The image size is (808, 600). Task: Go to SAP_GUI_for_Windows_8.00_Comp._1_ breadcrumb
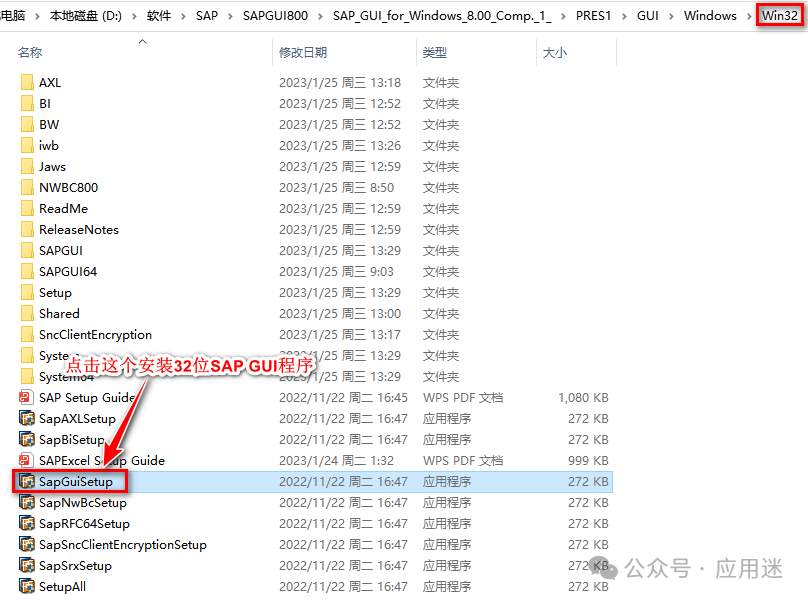442,16
